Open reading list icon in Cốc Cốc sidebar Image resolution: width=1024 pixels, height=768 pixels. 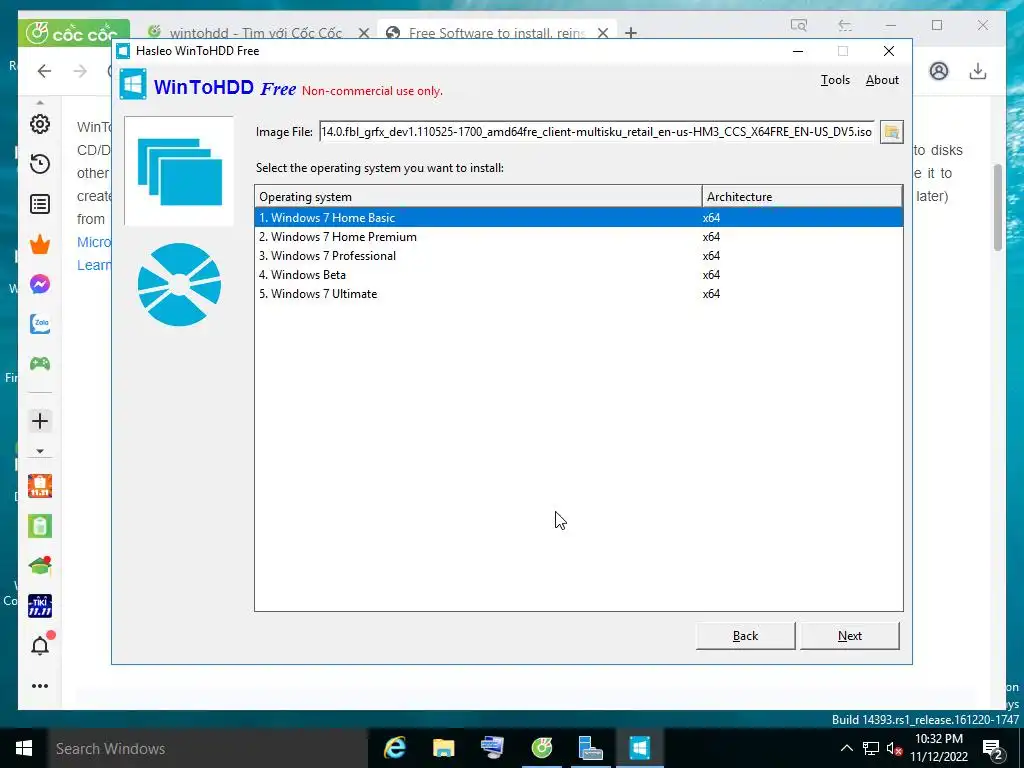click(40, 204)
